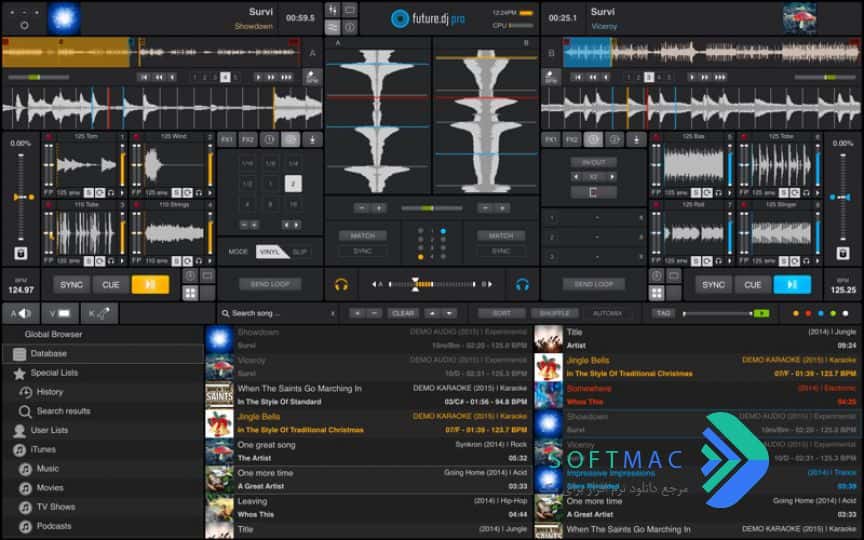Click the SHUFFLE button
Image resolution: width=864 pixels, height=540 pixels.
554,314
